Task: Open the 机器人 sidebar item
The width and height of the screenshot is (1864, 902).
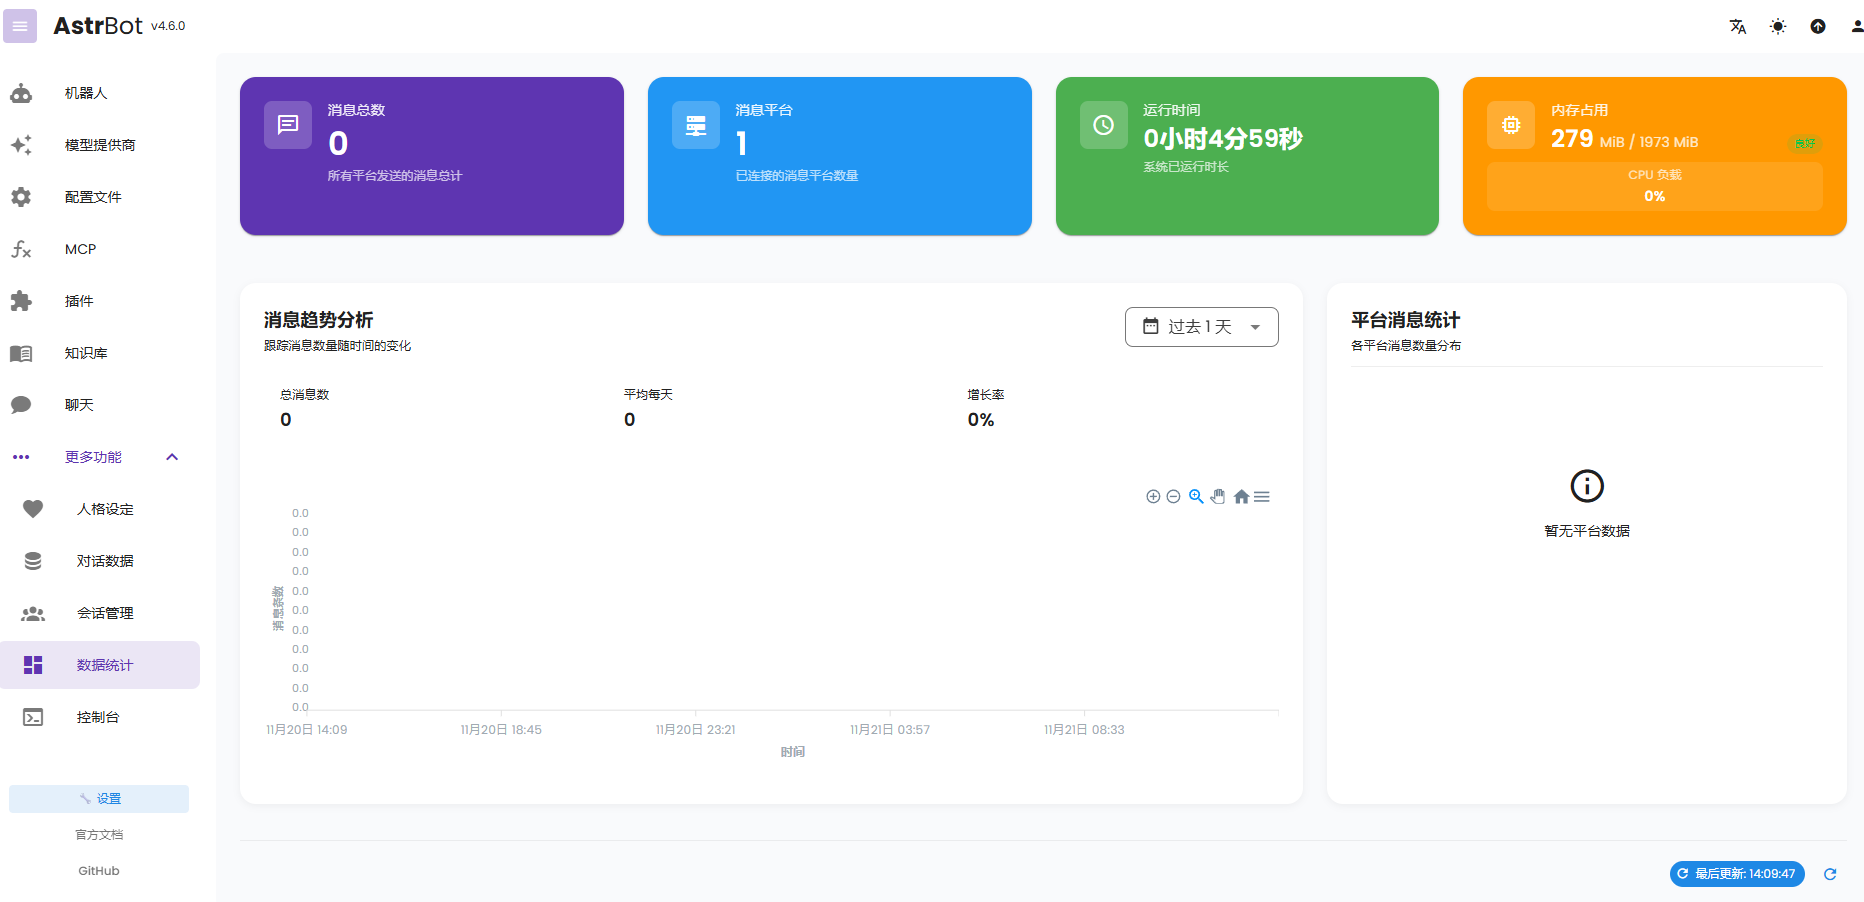Action: pyautogui.click(x=86, y=93)
